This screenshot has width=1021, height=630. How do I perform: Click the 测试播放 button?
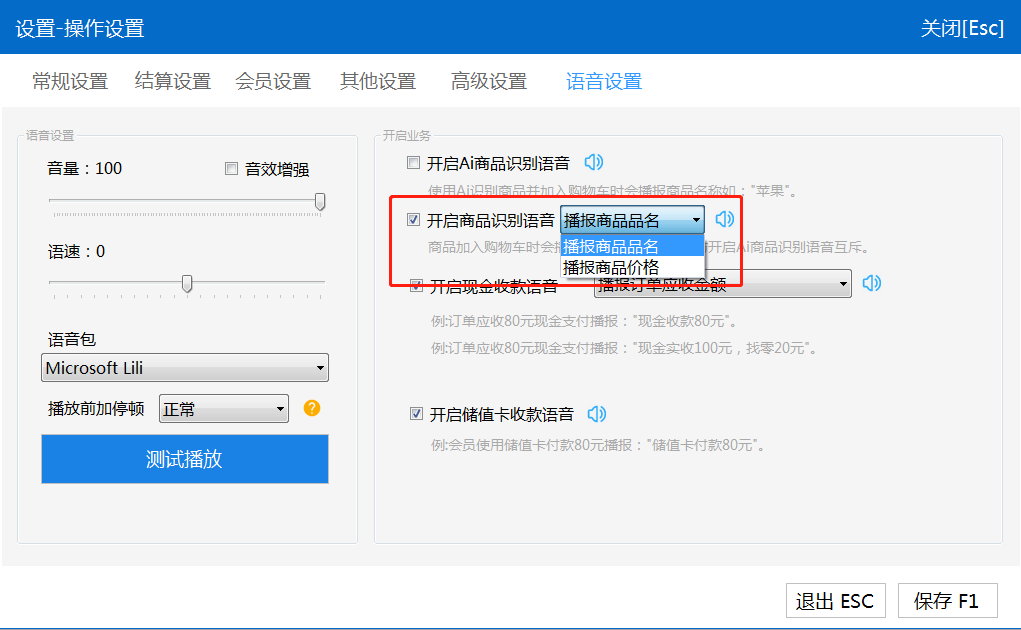[x=185, y=459]
